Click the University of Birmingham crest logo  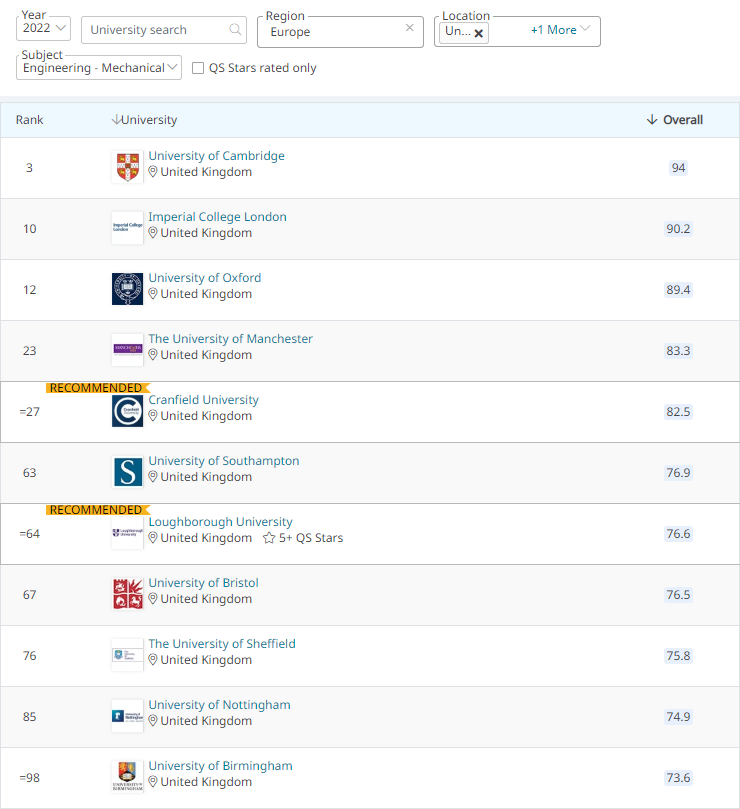tap(127, 777)
